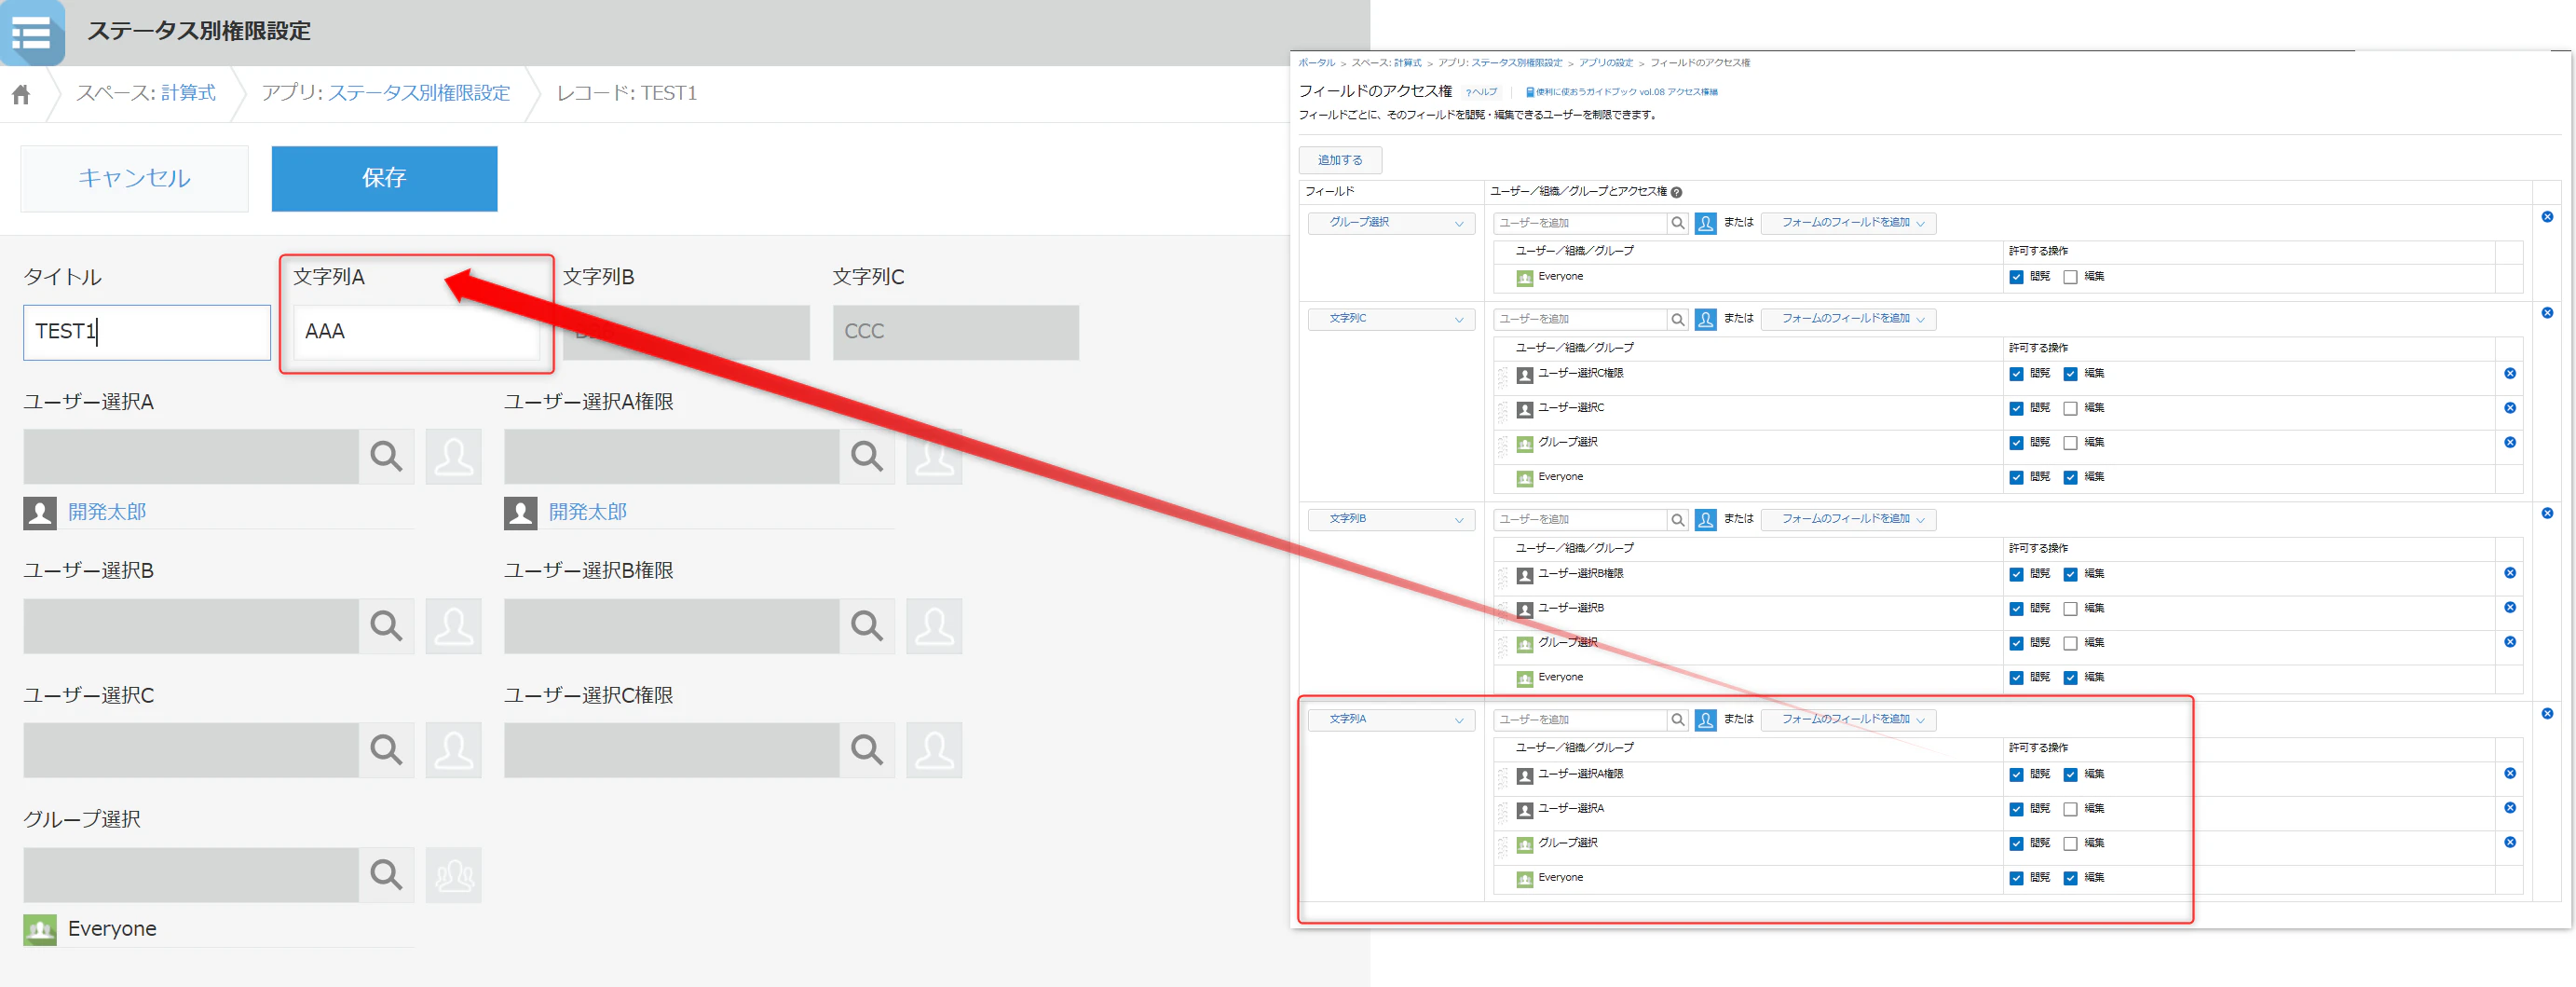Screen dimensions: 2576x987
Task: Open the グループ選択 field dropdown
Action: [x=1391, y=223]
